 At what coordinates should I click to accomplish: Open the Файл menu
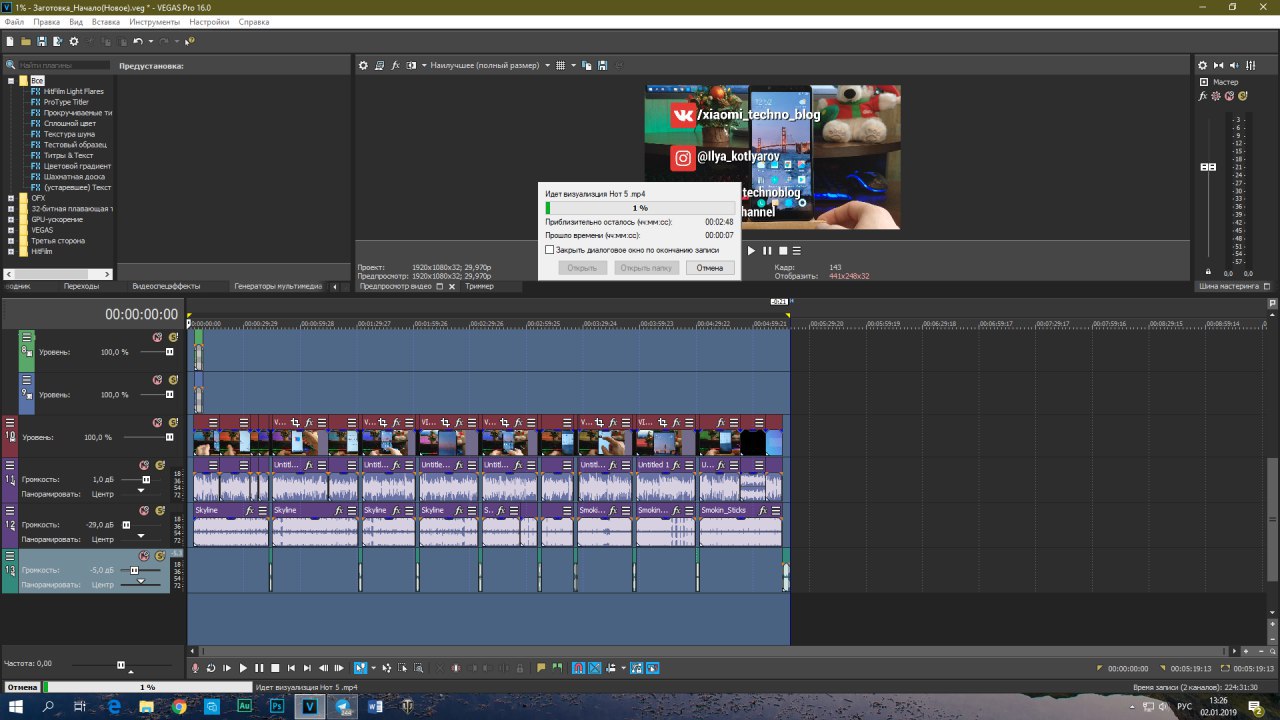point(14,22)
